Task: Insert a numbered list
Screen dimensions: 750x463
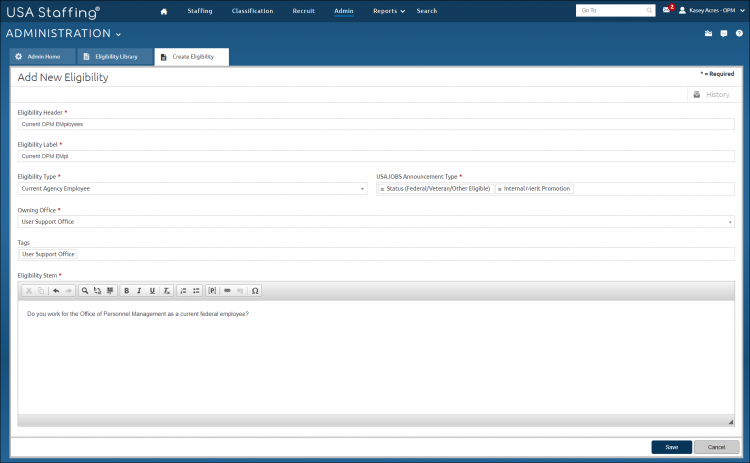Action: coord(183,291)
